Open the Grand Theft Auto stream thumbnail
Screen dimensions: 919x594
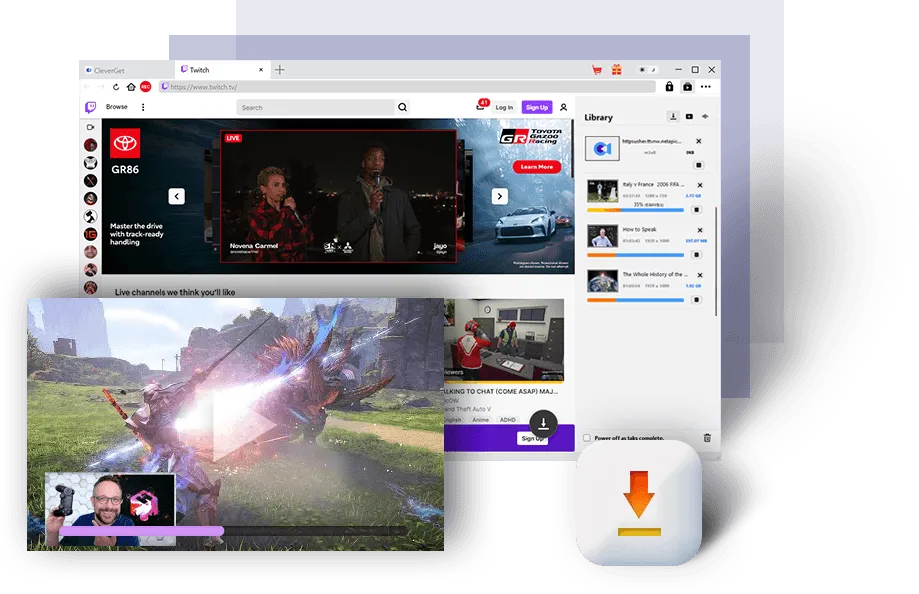pyautogui.click(x=504, y=340)
